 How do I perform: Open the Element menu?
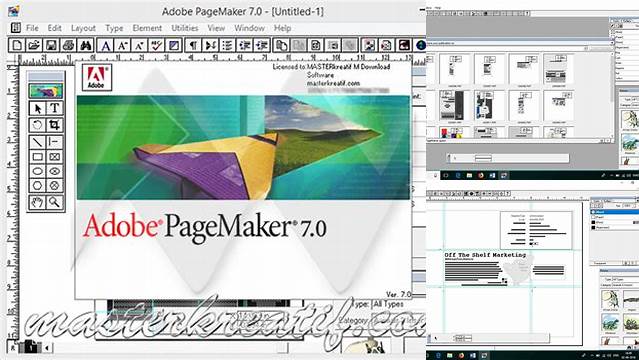(147, 28)
